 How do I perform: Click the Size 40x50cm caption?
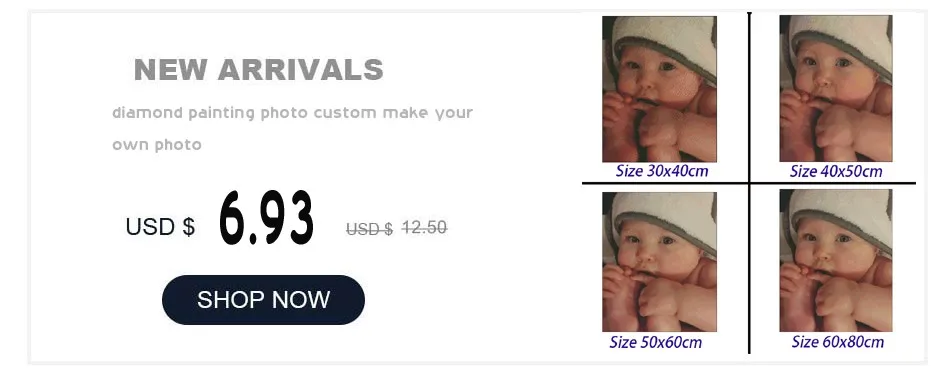pyautogui.click(x=836, y=172)
